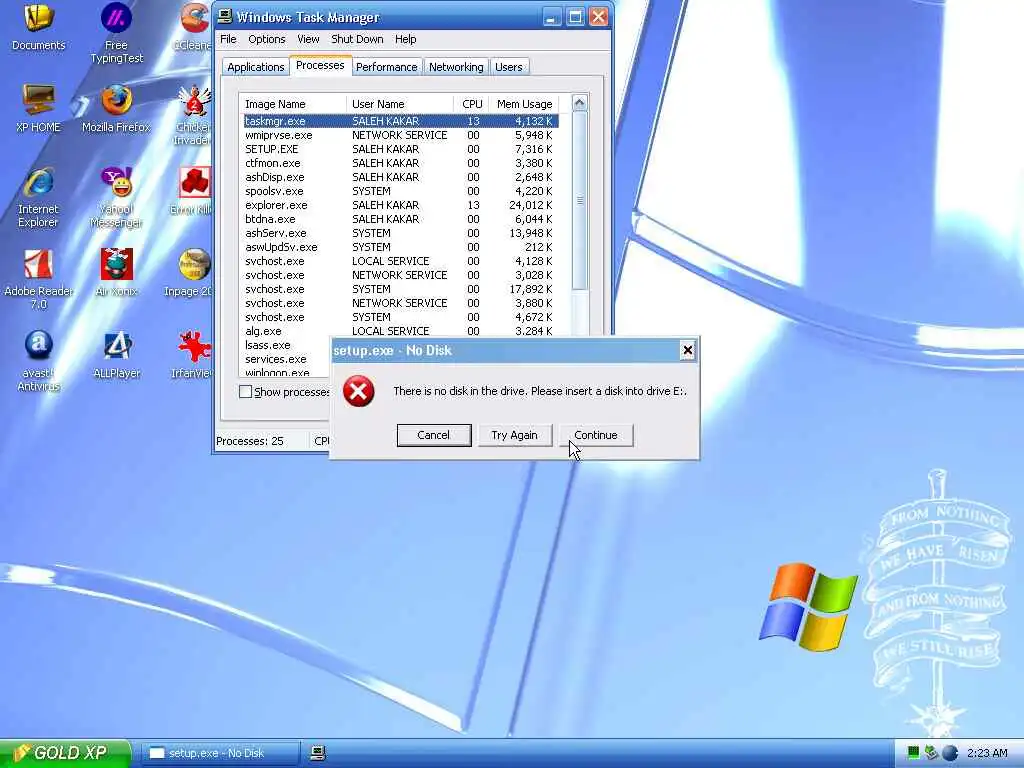Select the Air Xonix desktop icon
1024x768 pixels.
click(x=116, y=272)
